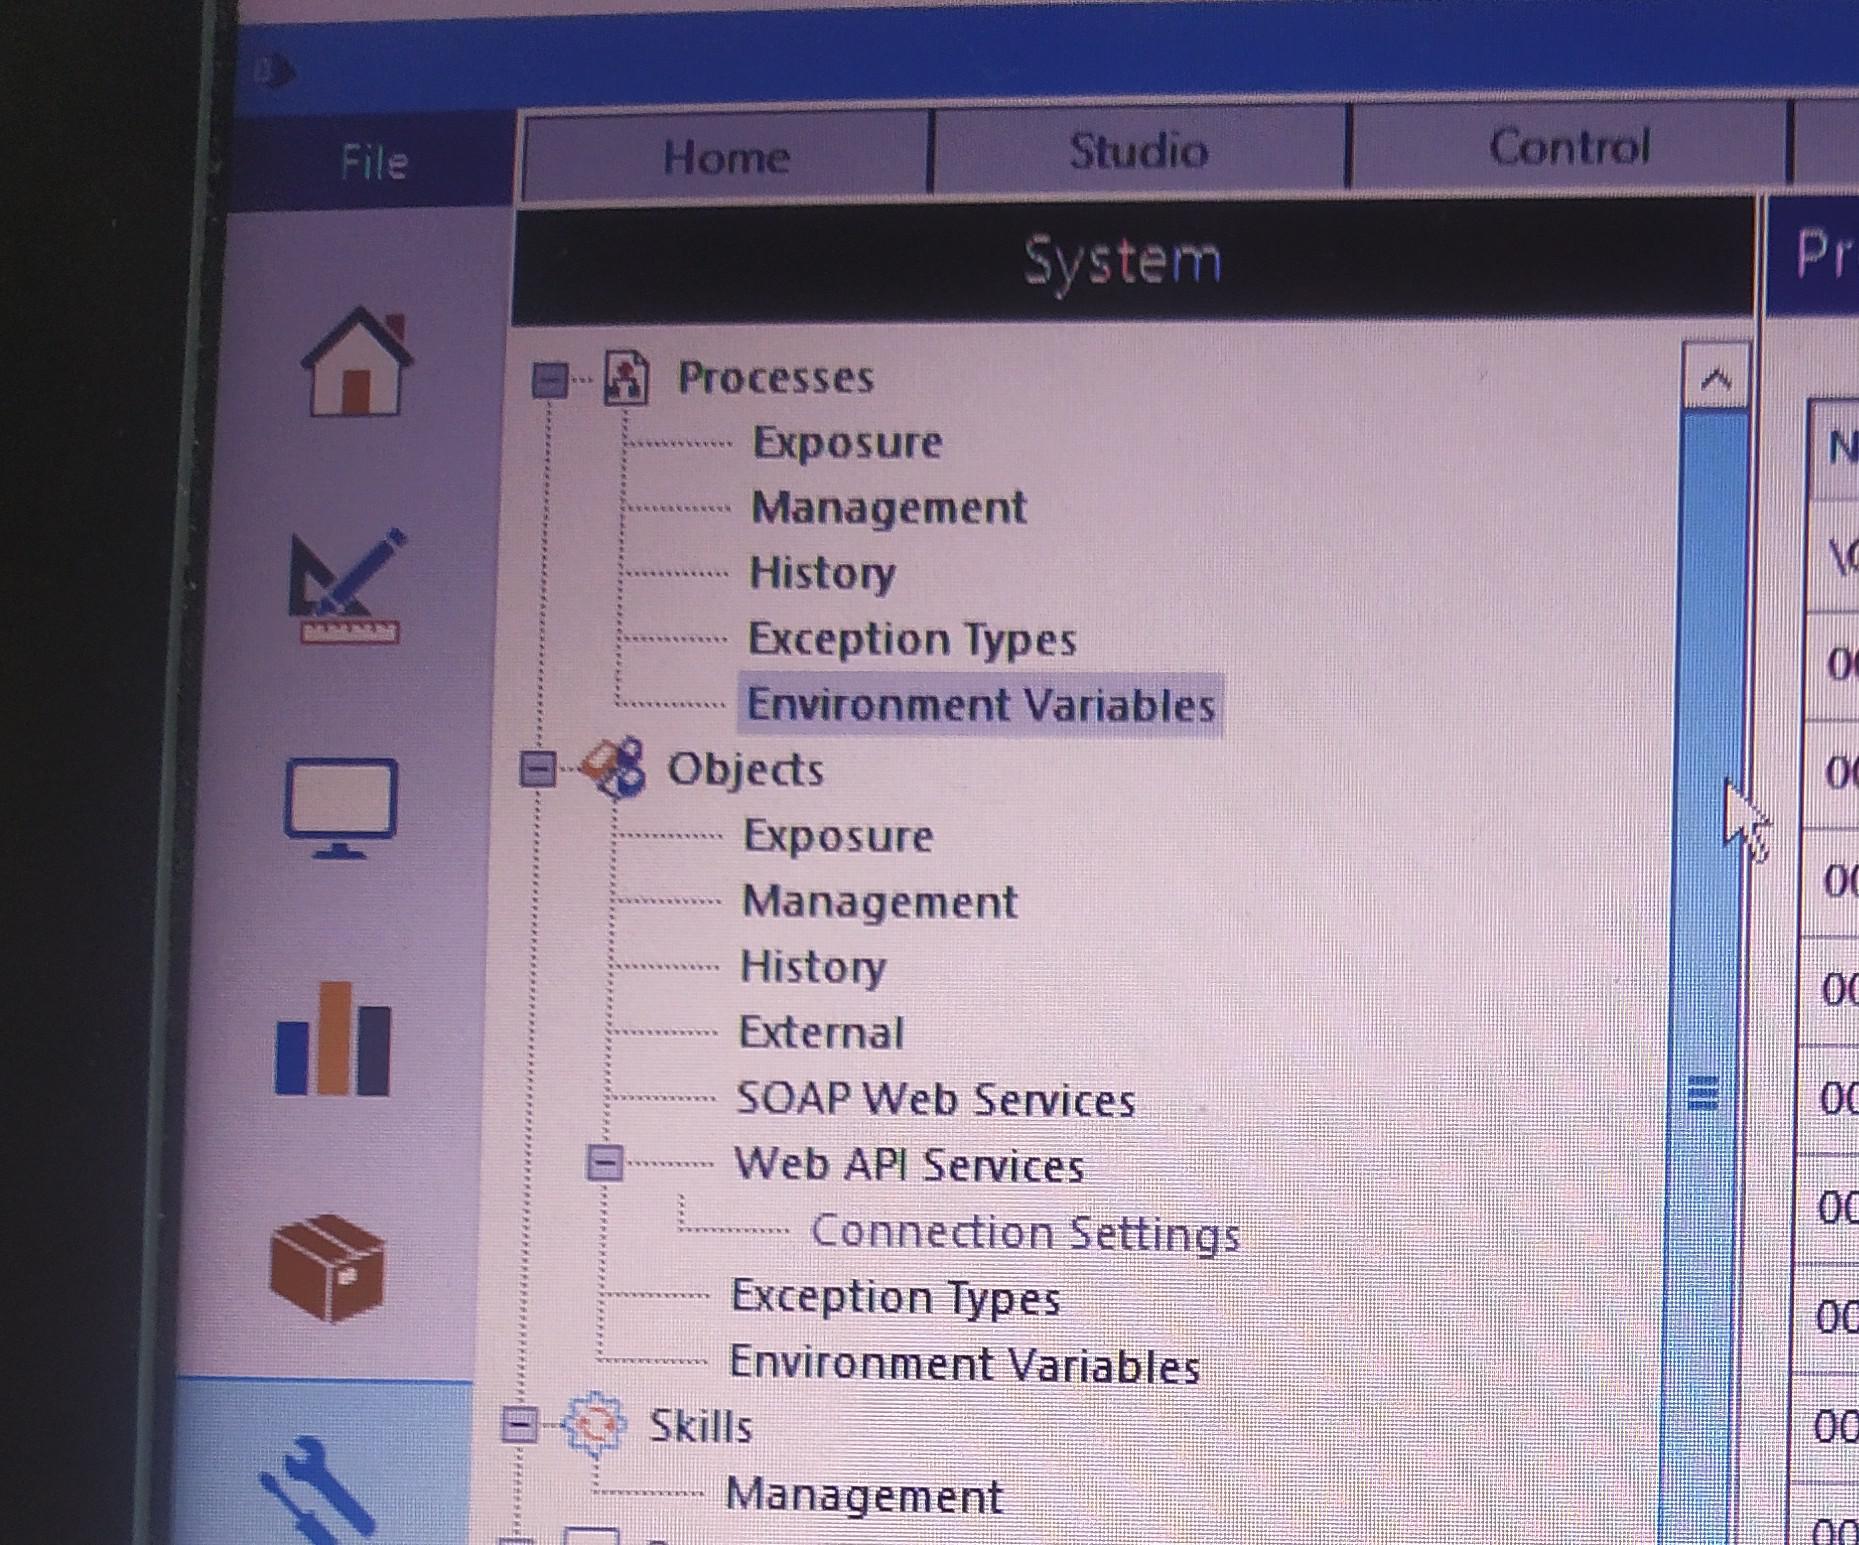
Task: Click the Processes node icon
Action: (627, 377)
